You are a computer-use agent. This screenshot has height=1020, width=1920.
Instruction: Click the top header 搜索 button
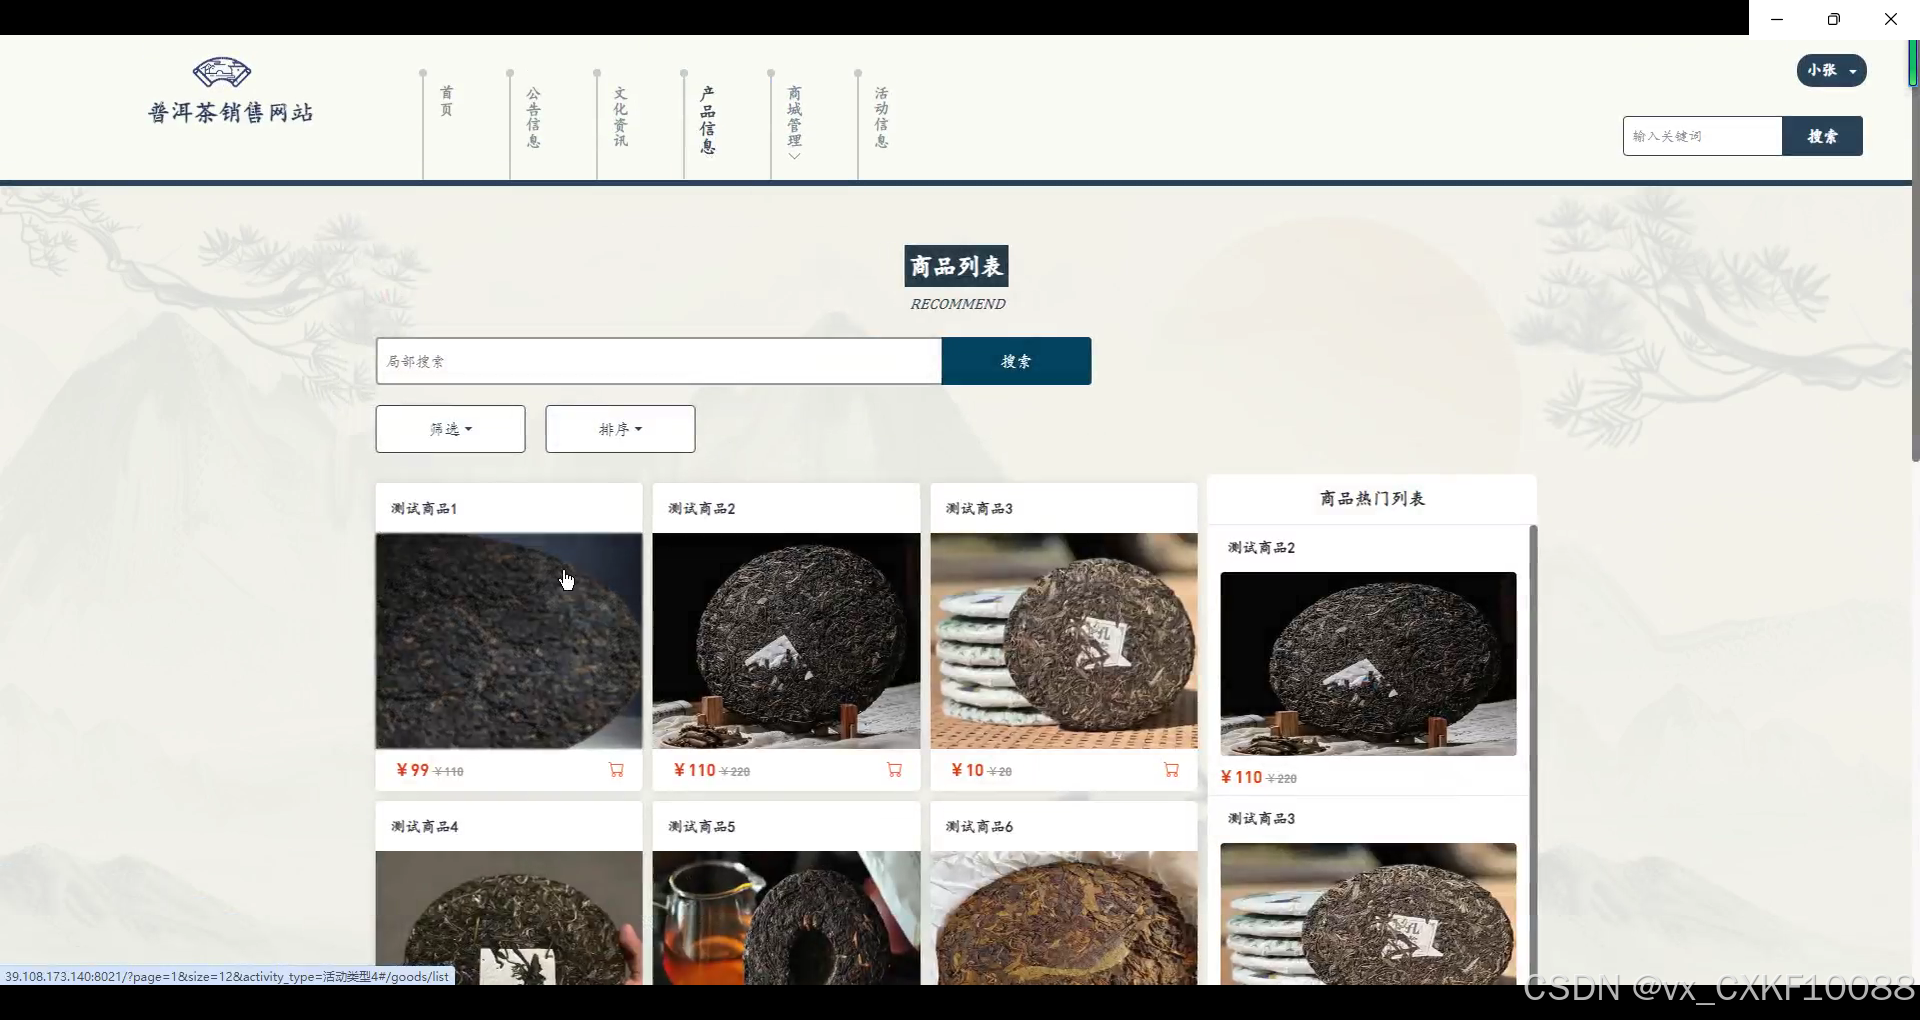[x=1822, y=136]
